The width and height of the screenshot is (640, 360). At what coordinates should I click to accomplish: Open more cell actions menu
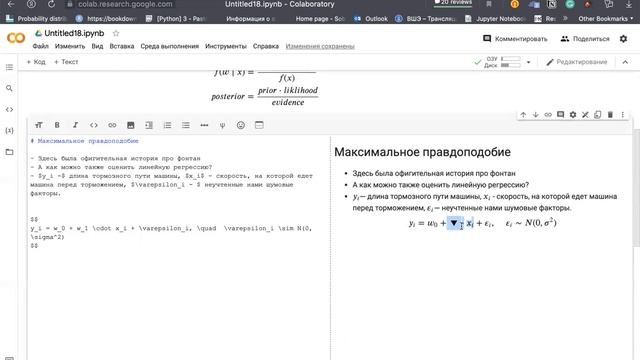tap(623, 115)
